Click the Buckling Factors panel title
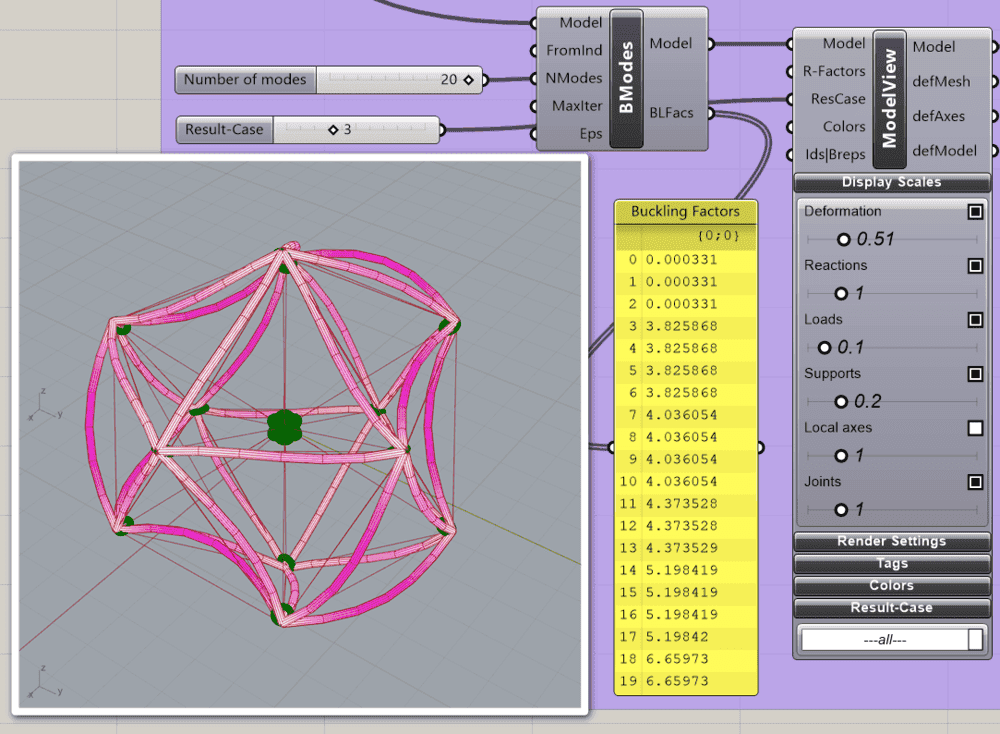Viewport: 1000px width, 734px height. tap(685, 211)
